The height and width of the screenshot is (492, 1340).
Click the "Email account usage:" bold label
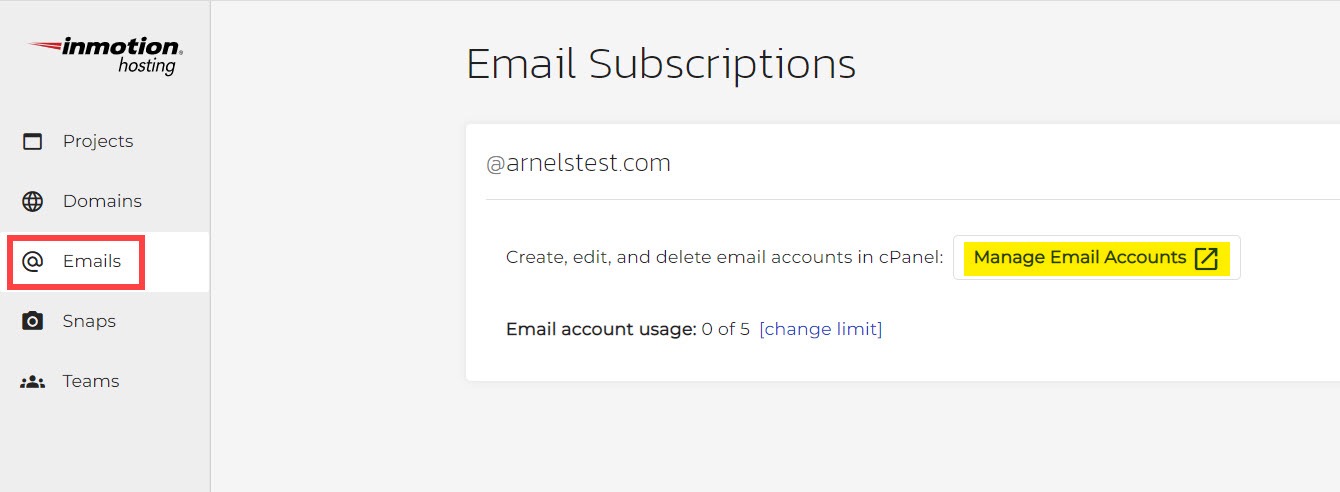[x=601, y=329]
